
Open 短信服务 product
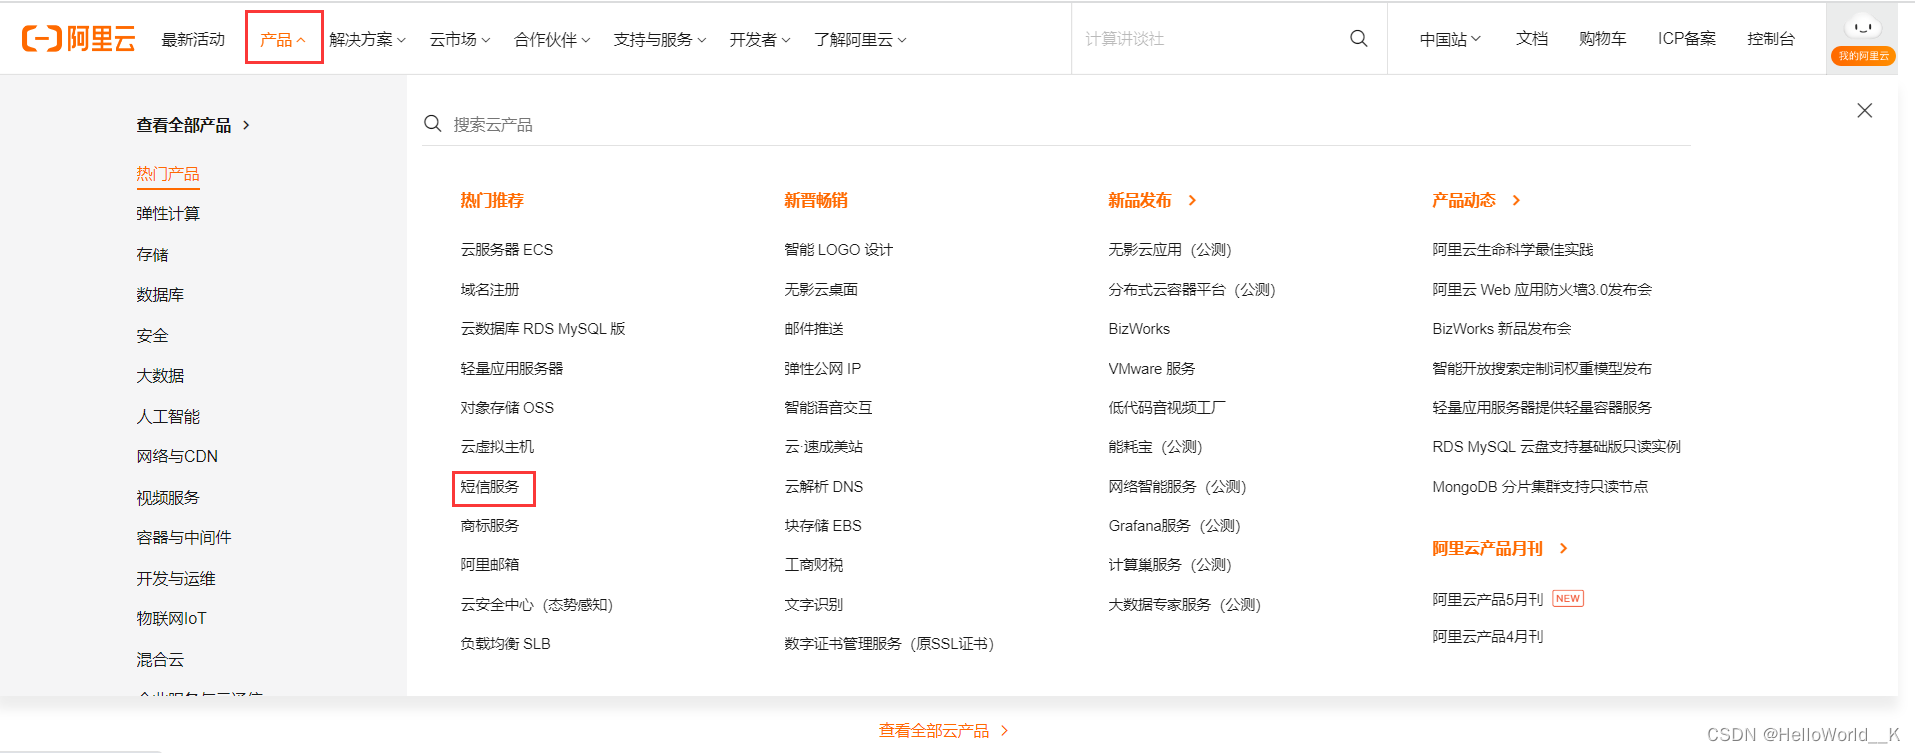(490, 487)
